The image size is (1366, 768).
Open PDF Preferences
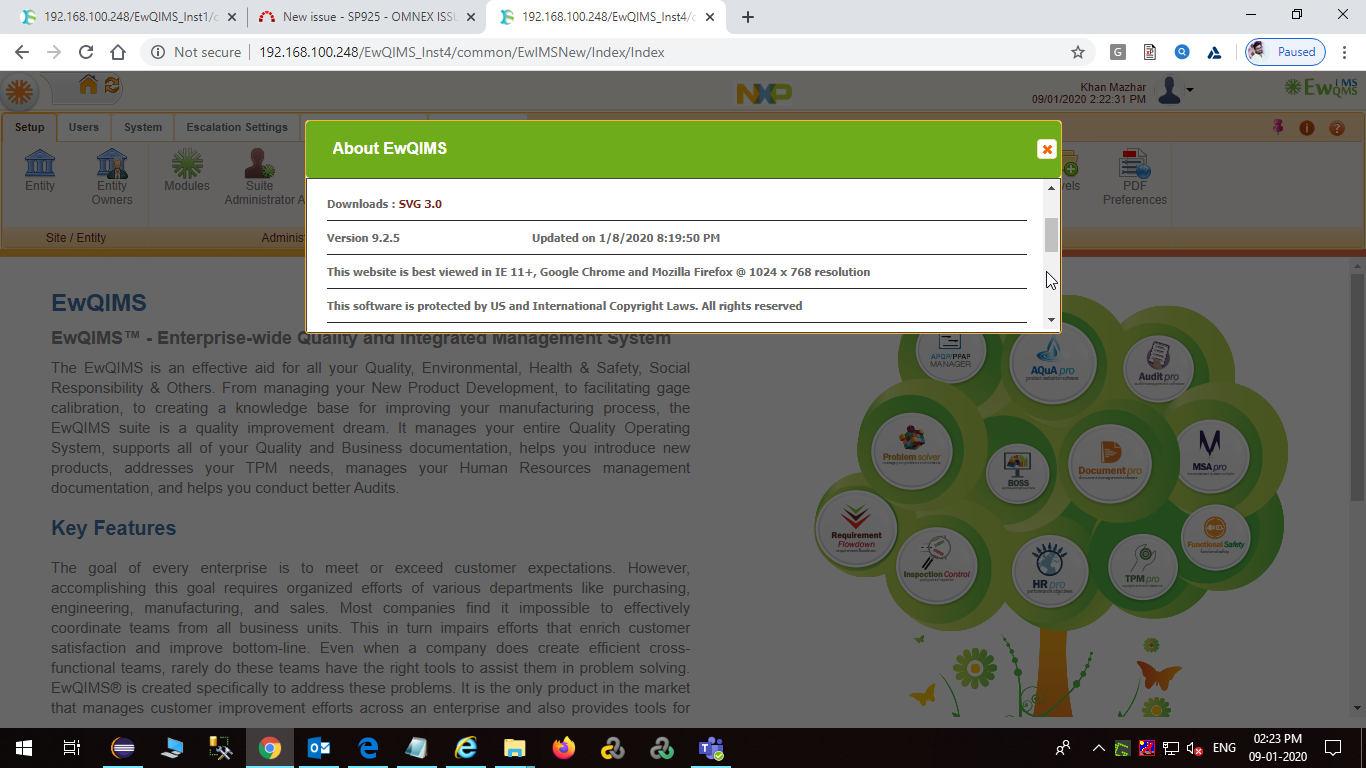(x=1135, y=177)
